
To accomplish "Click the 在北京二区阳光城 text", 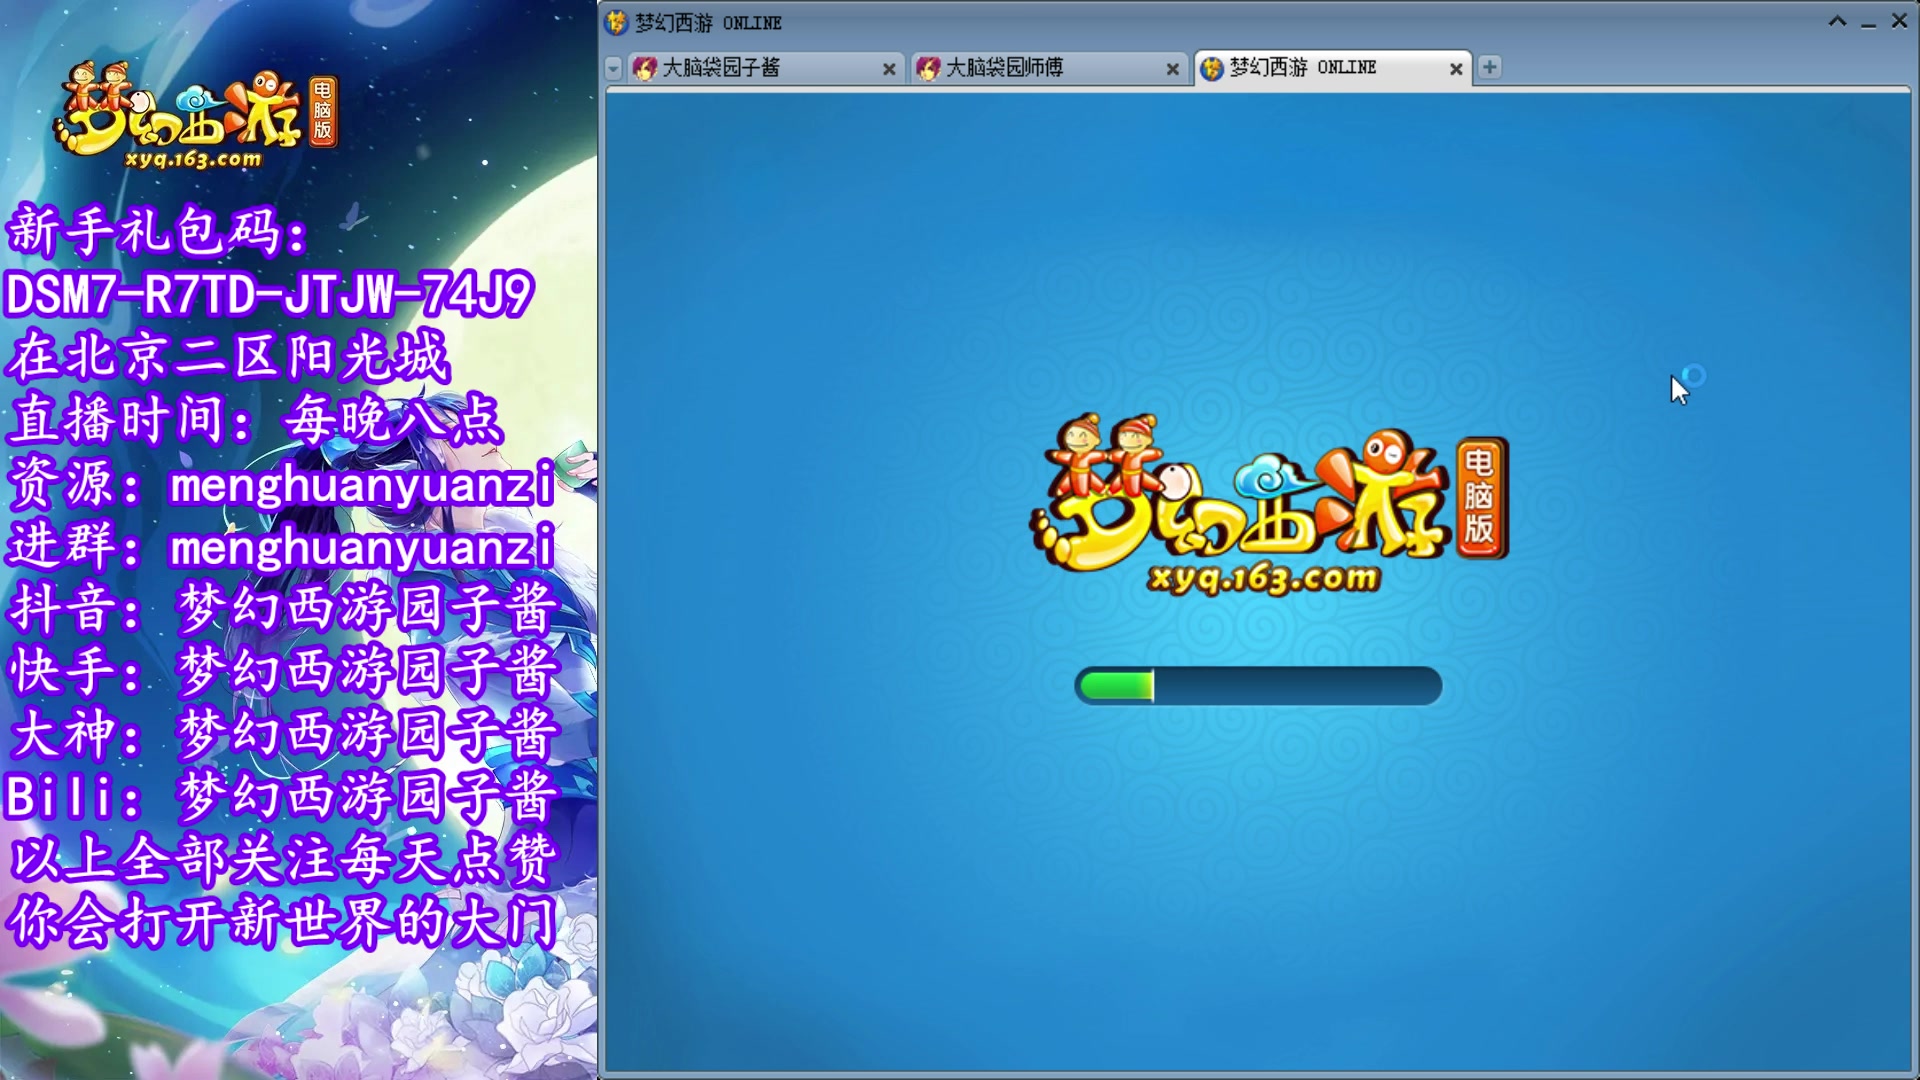I will pos(229,357).
